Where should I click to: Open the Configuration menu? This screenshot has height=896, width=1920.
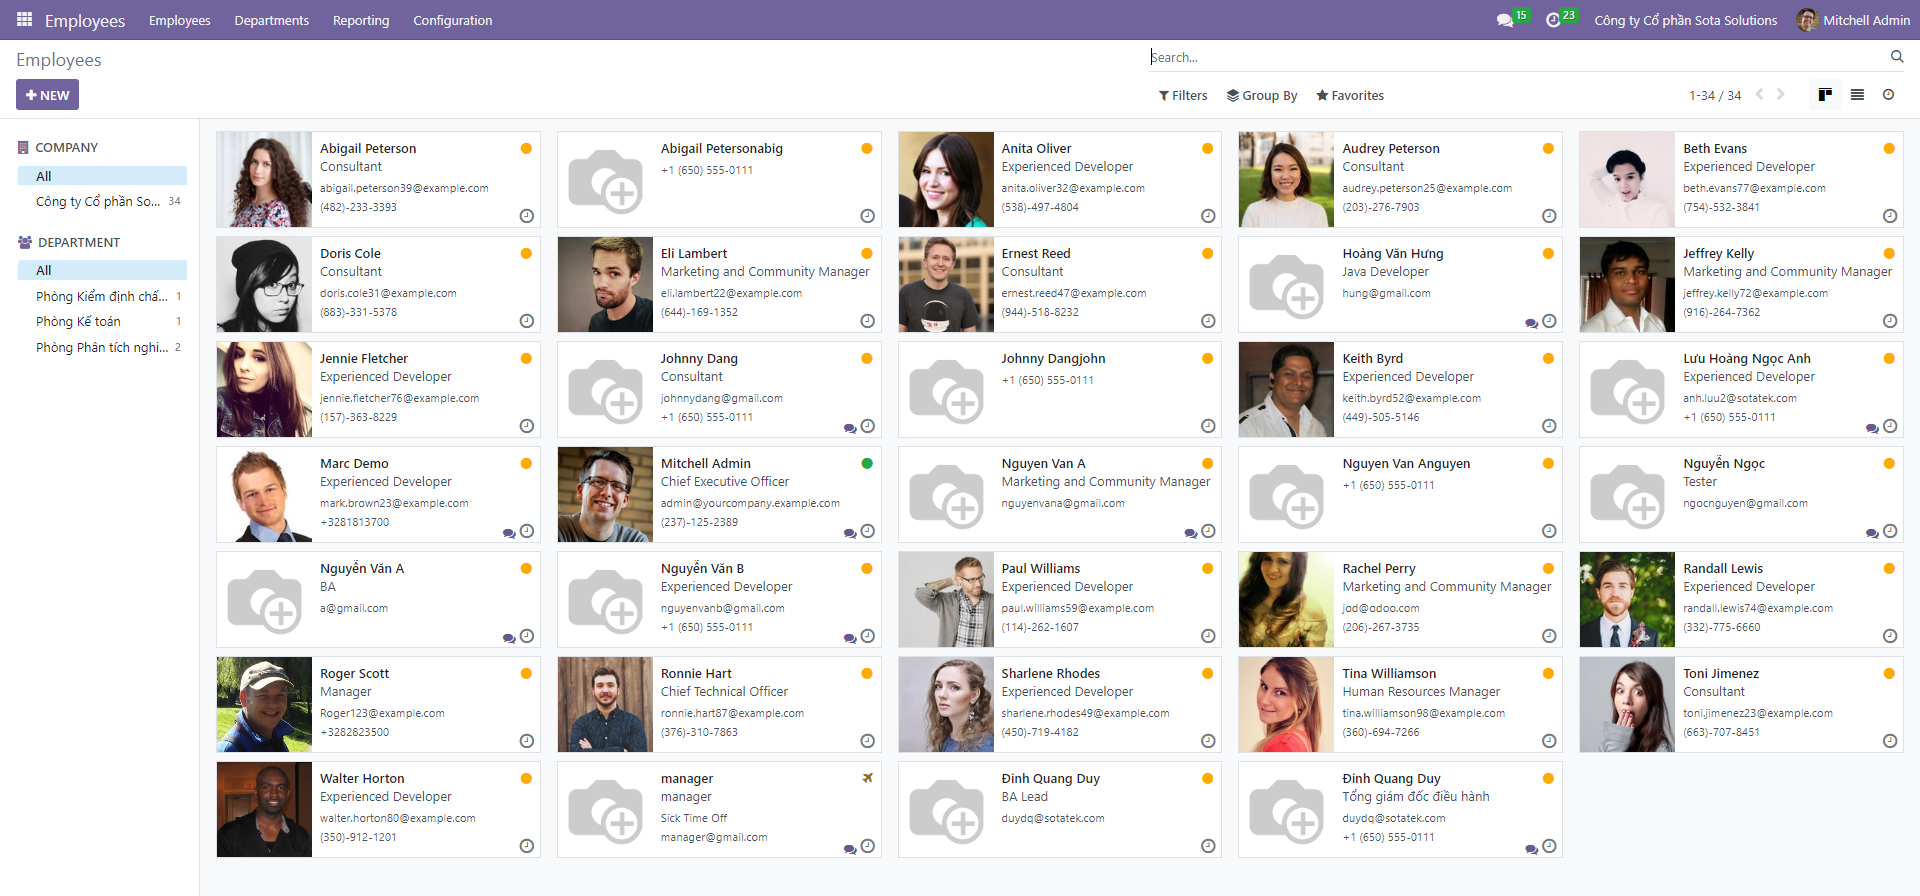coord(452,20)
